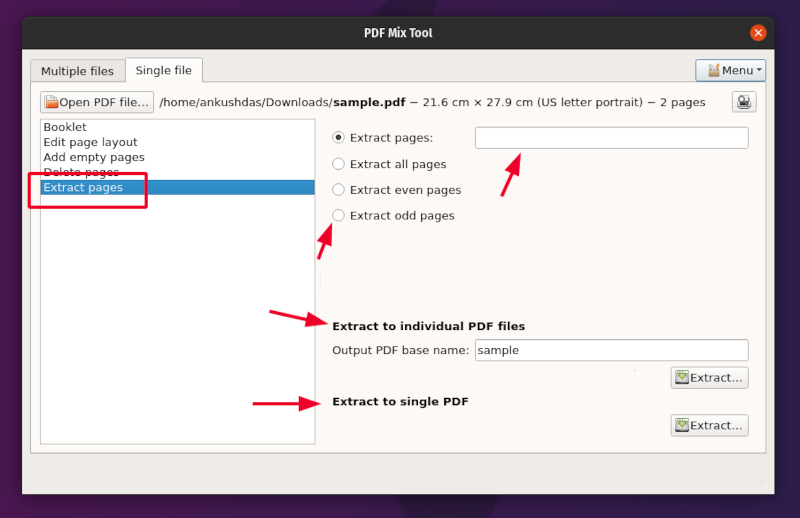
Task: Select Extract odd pages radio button
Action: click(338, 216)
